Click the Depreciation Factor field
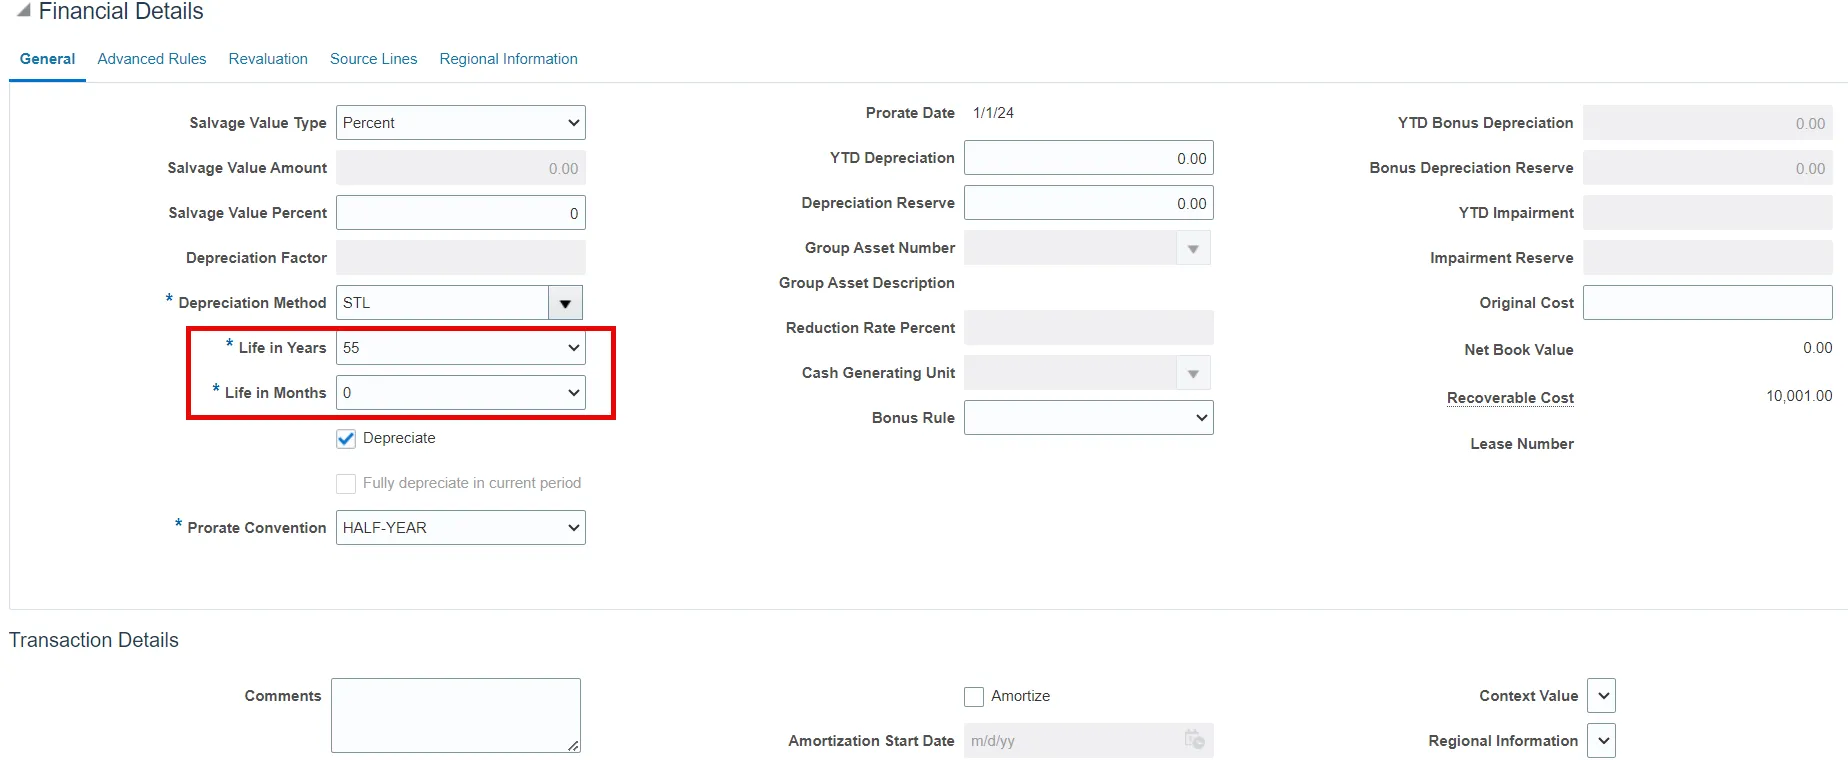1848x760 pixels. [461, 258]
